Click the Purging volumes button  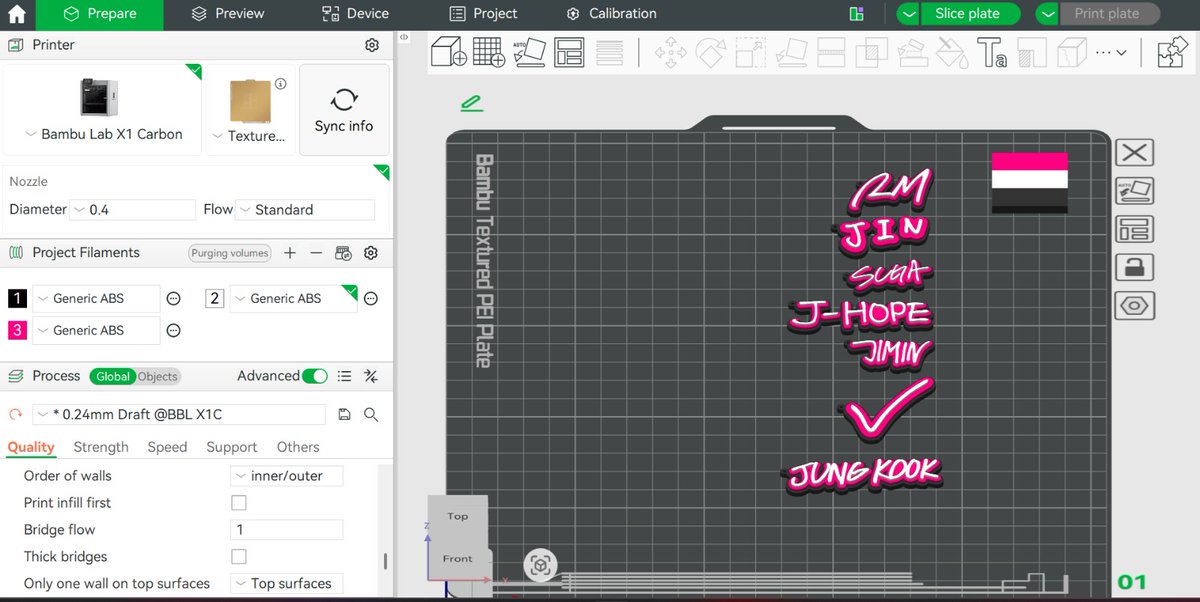(230, 253)
